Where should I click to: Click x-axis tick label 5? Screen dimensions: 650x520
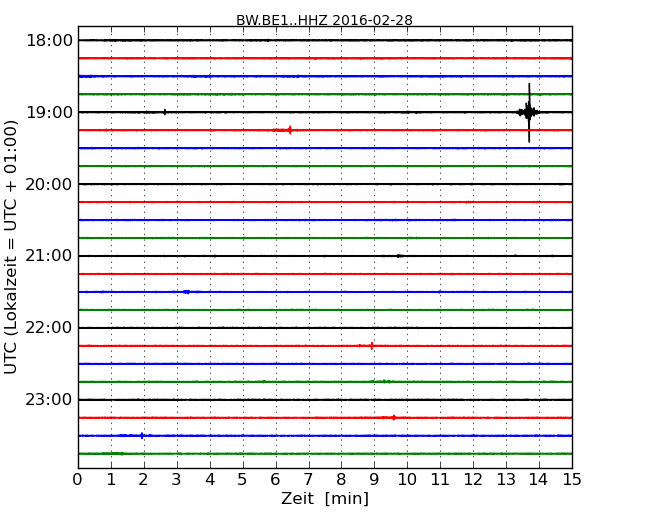242,479
